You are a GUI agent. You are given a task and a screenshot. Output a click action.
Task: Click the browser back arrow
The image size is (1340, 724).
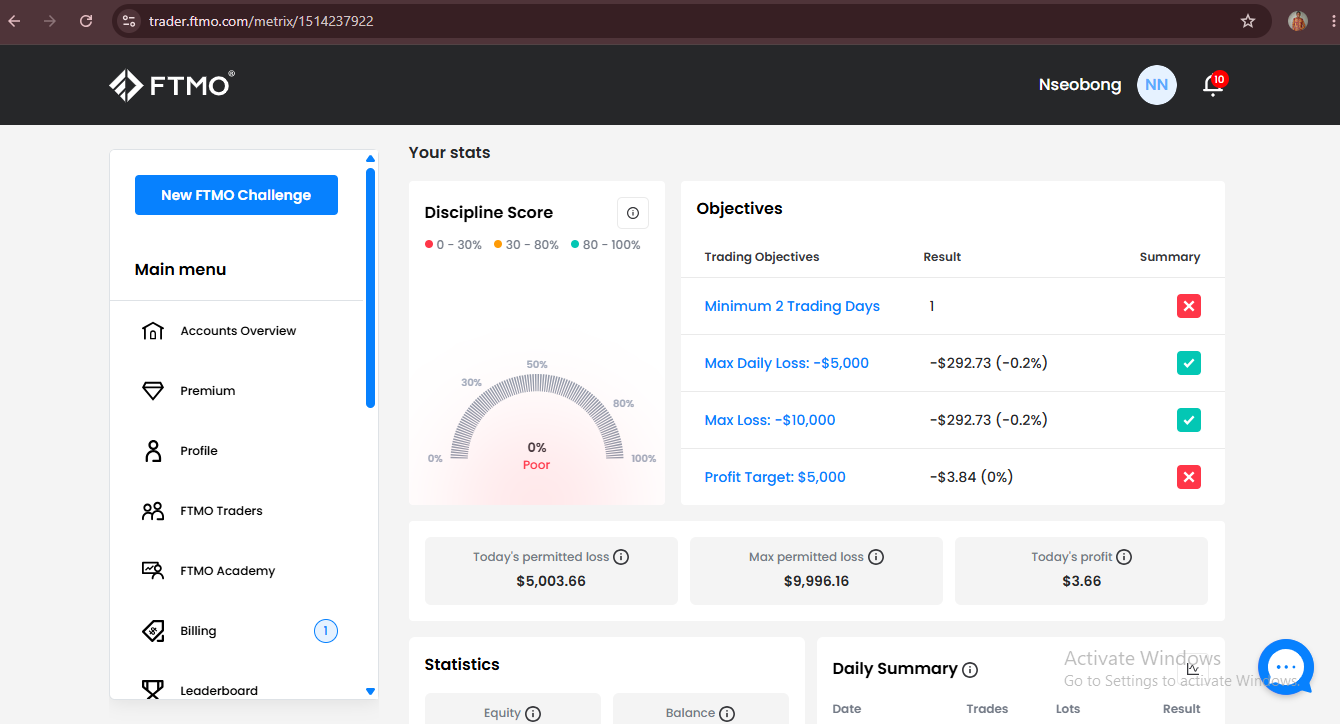tap(14, 21)
